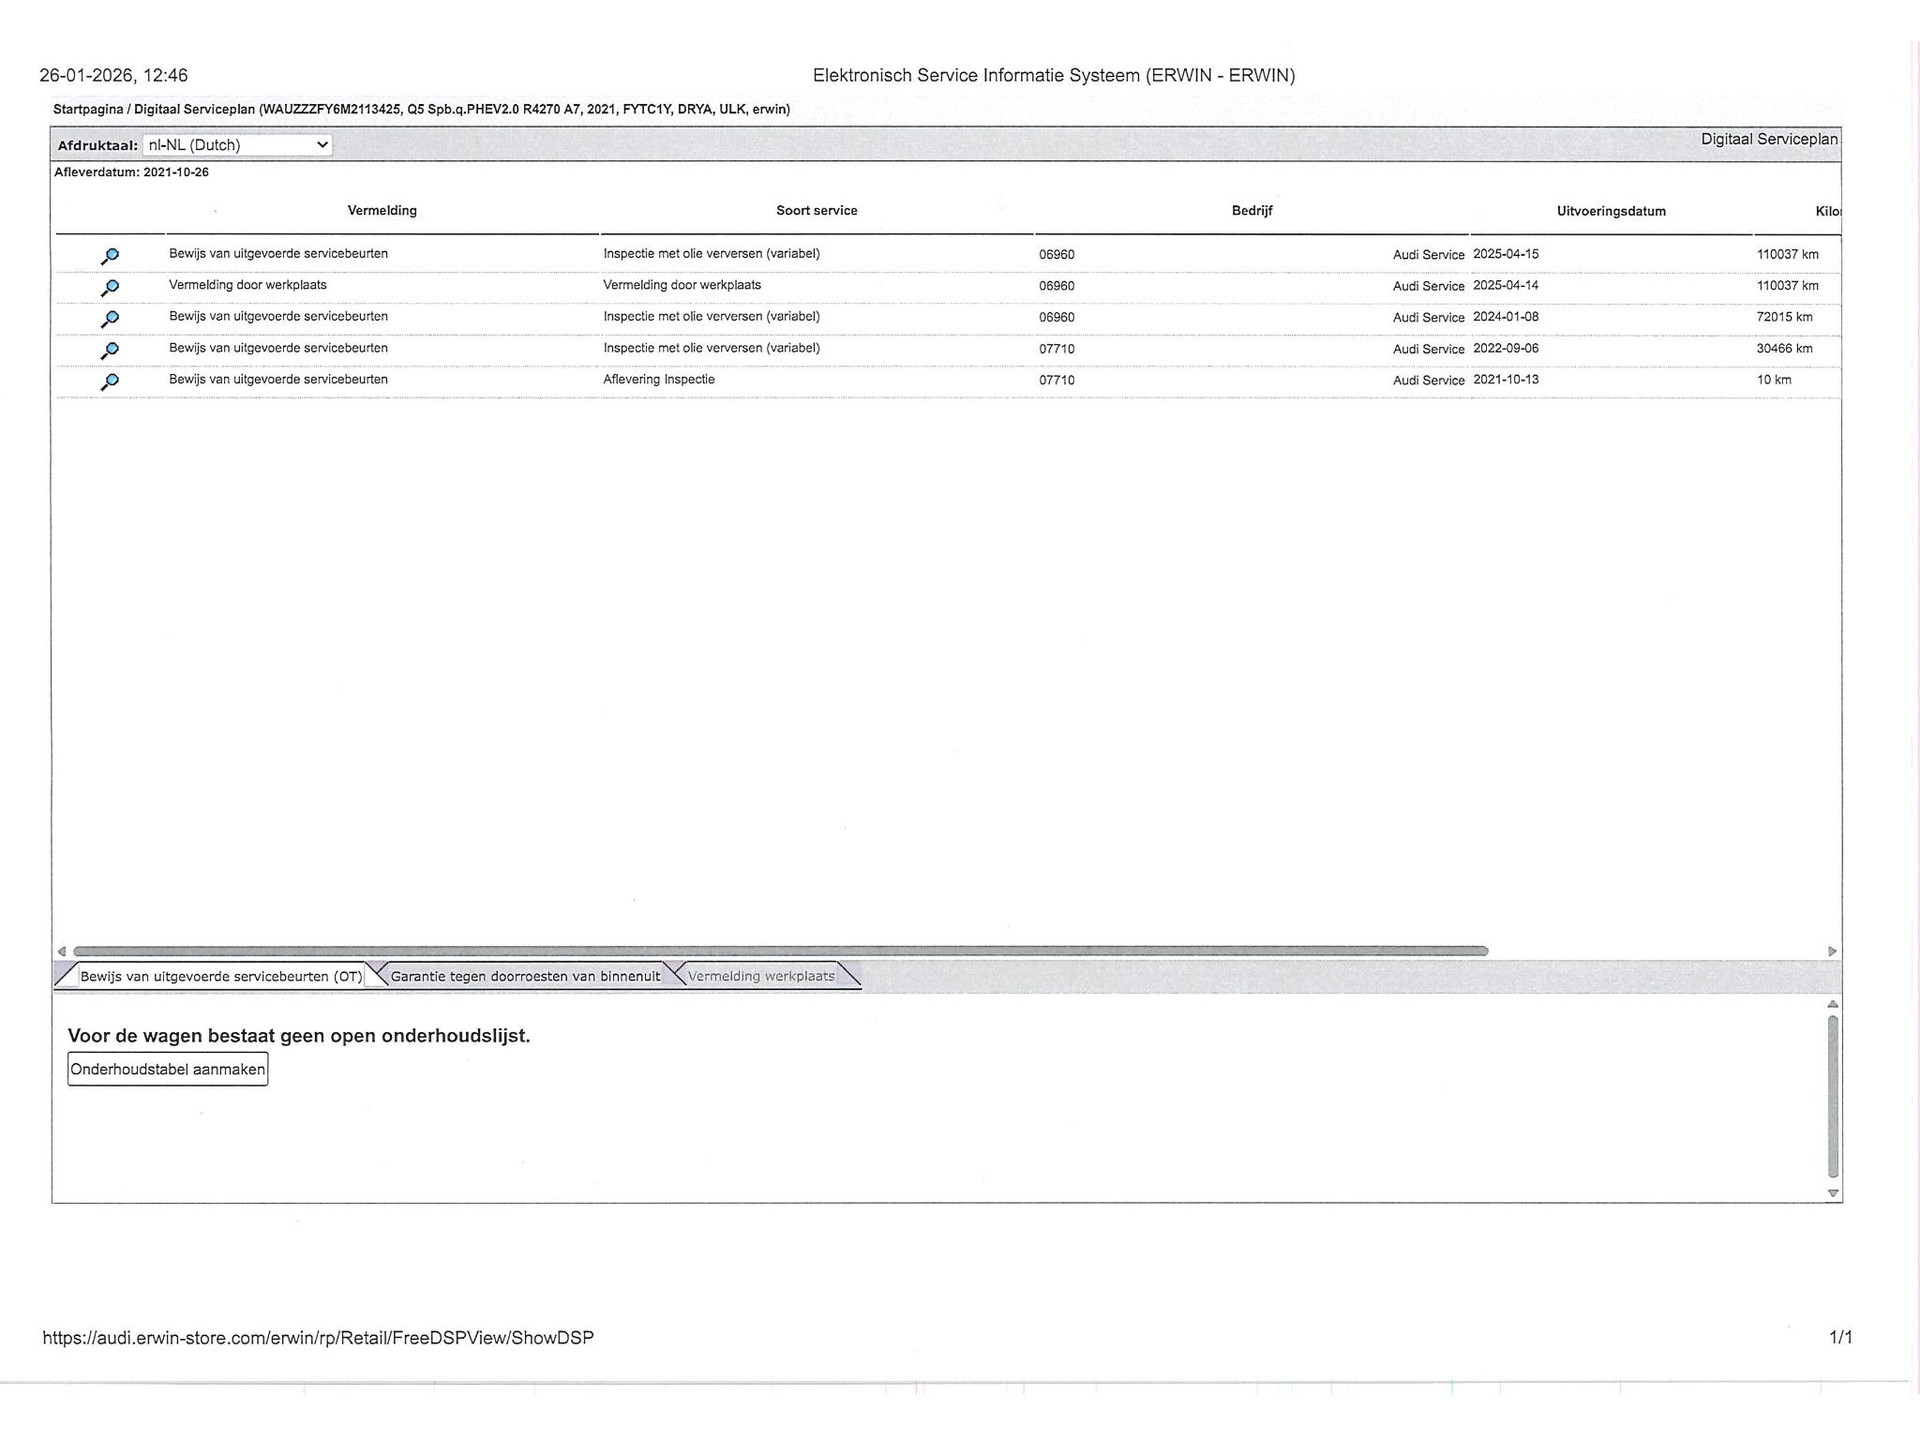
Task: Open the Afdruktaal language dropdown
Action: point(237,145)
